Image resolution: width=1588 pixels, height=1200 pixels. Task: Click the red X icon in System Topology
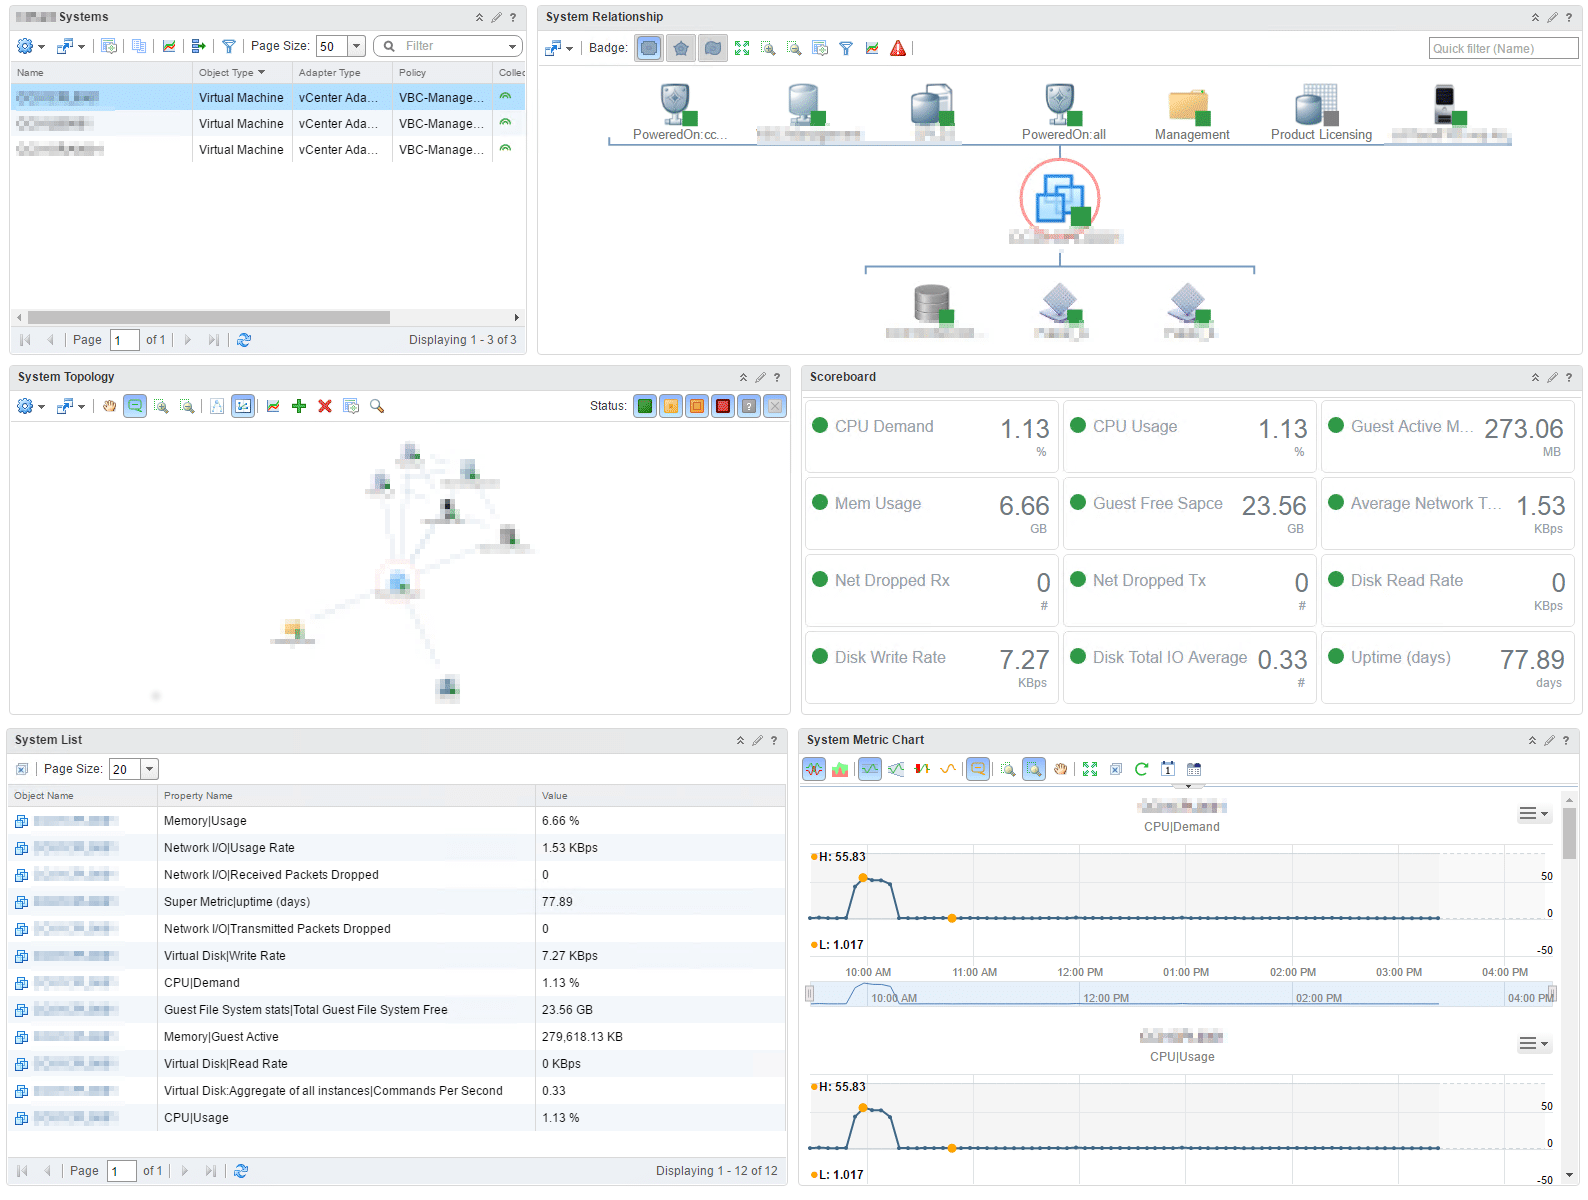(x=325, y=406)
